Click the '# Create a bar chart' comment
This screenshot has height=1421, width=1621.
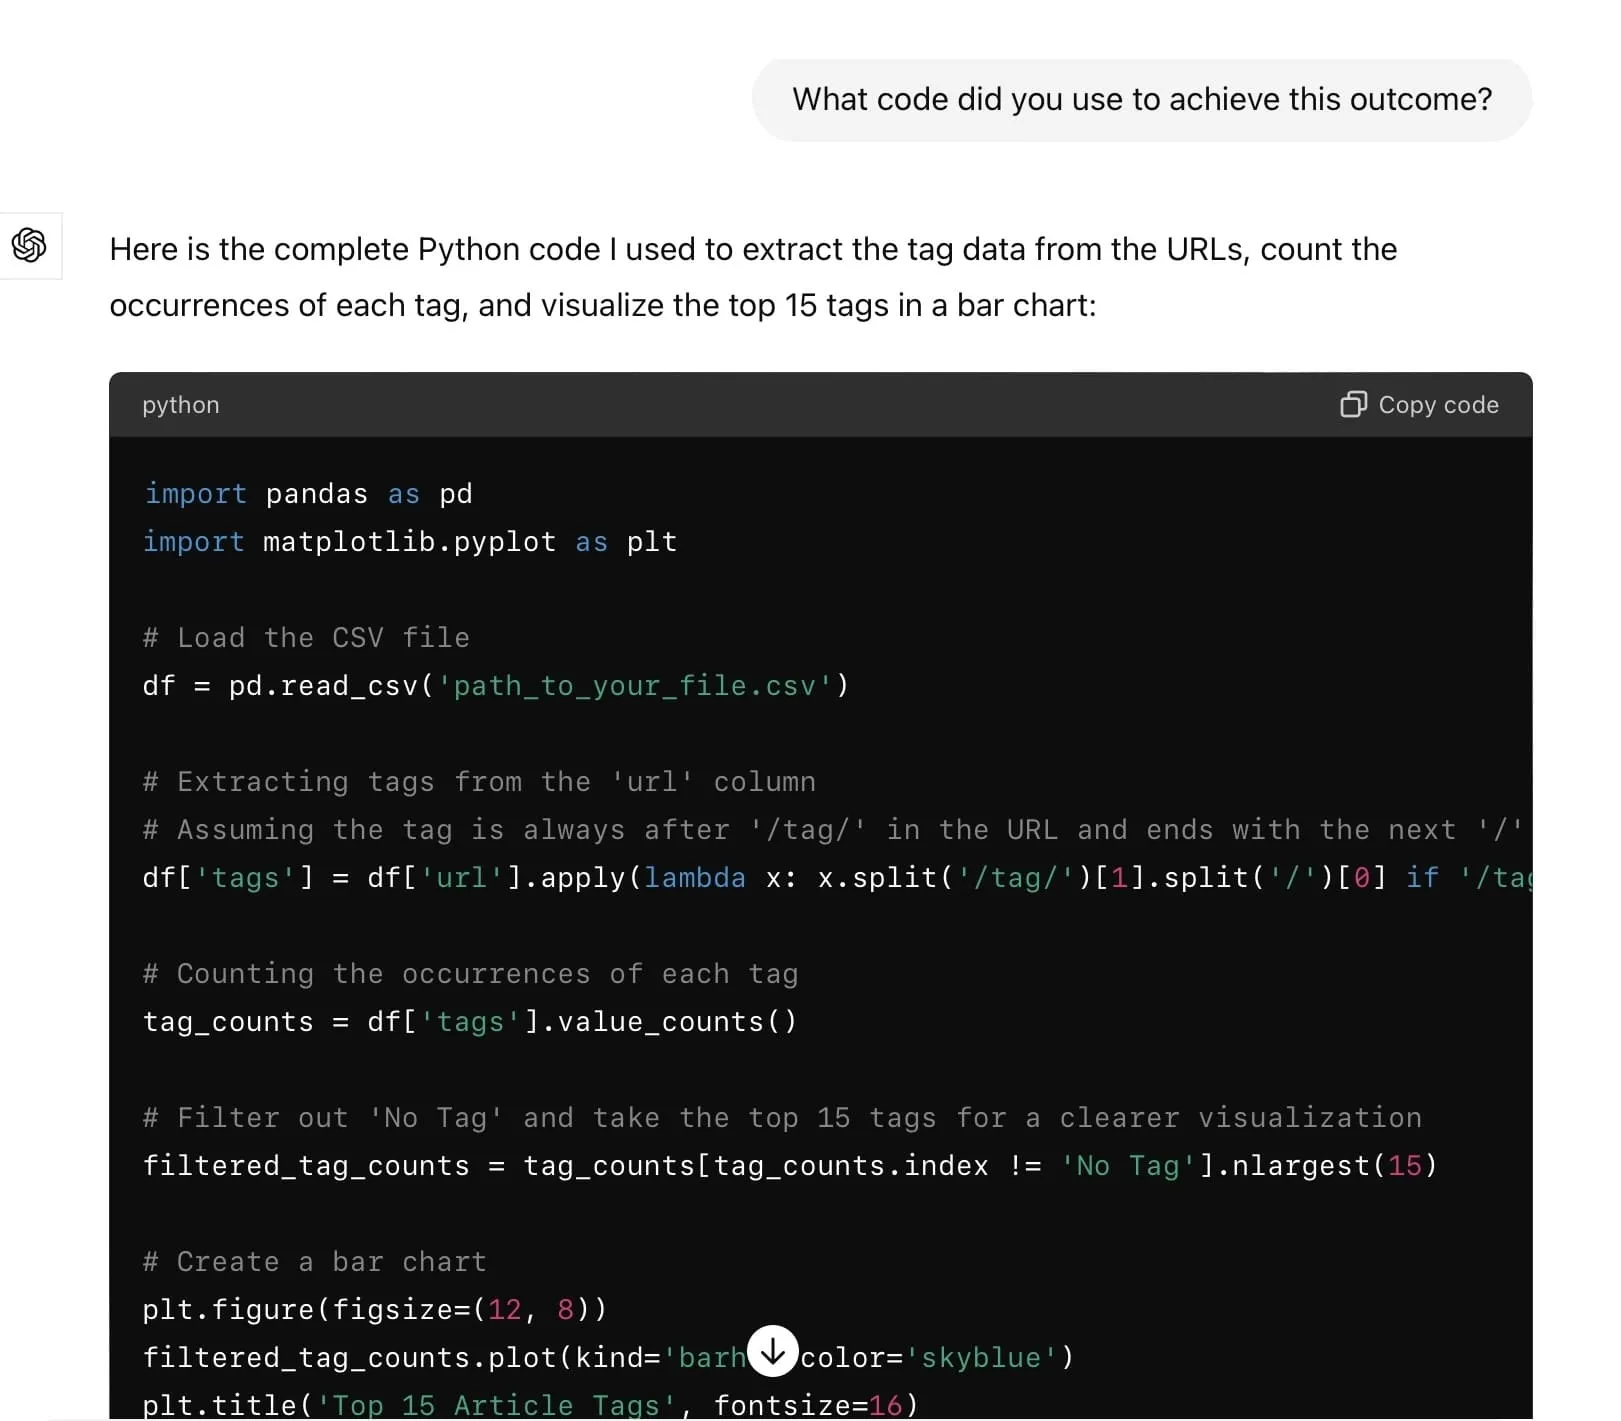(314, 1262)
